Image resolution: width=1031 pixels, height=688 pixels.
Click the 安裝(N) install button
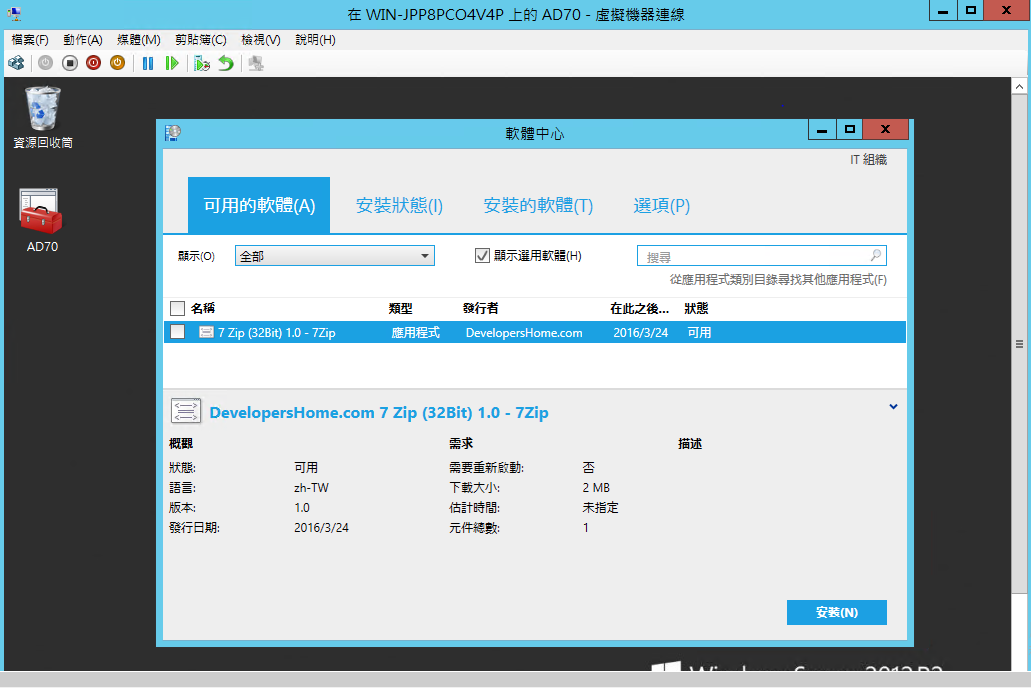click(836, 612)
